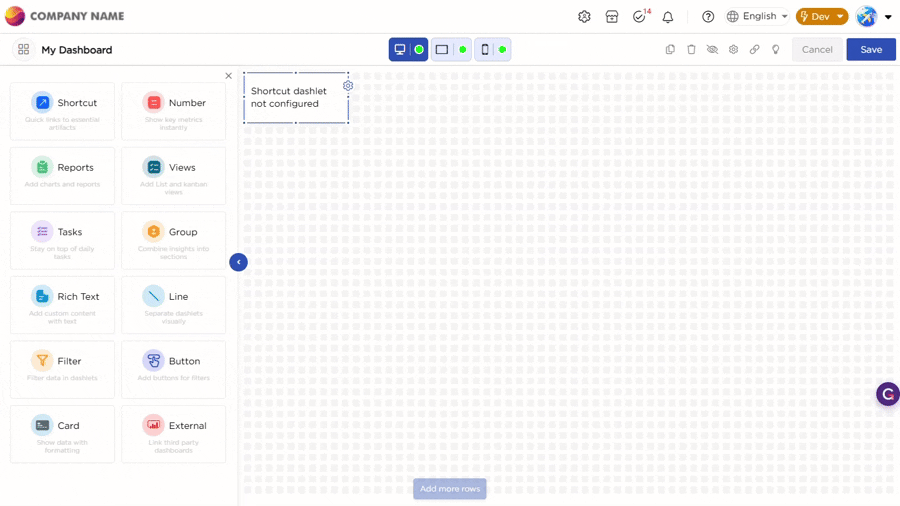900x506 pixels.
Task: Pick the Filter dashlet icon
Action: click(x=42, y=361)
